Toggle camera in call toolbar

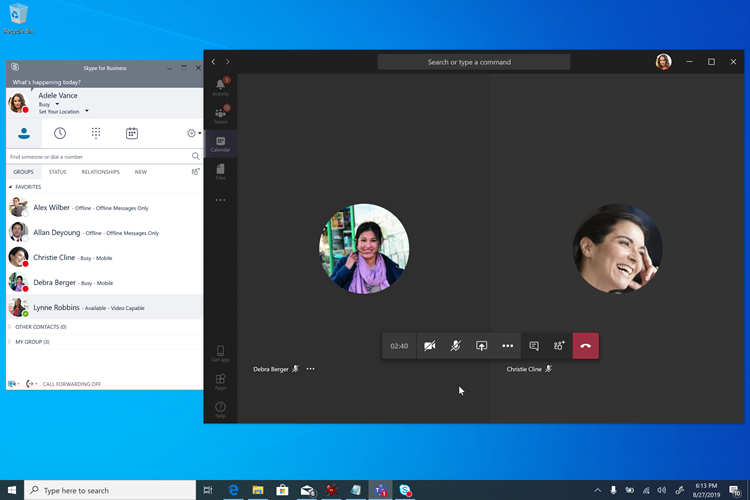pos(429,346)
